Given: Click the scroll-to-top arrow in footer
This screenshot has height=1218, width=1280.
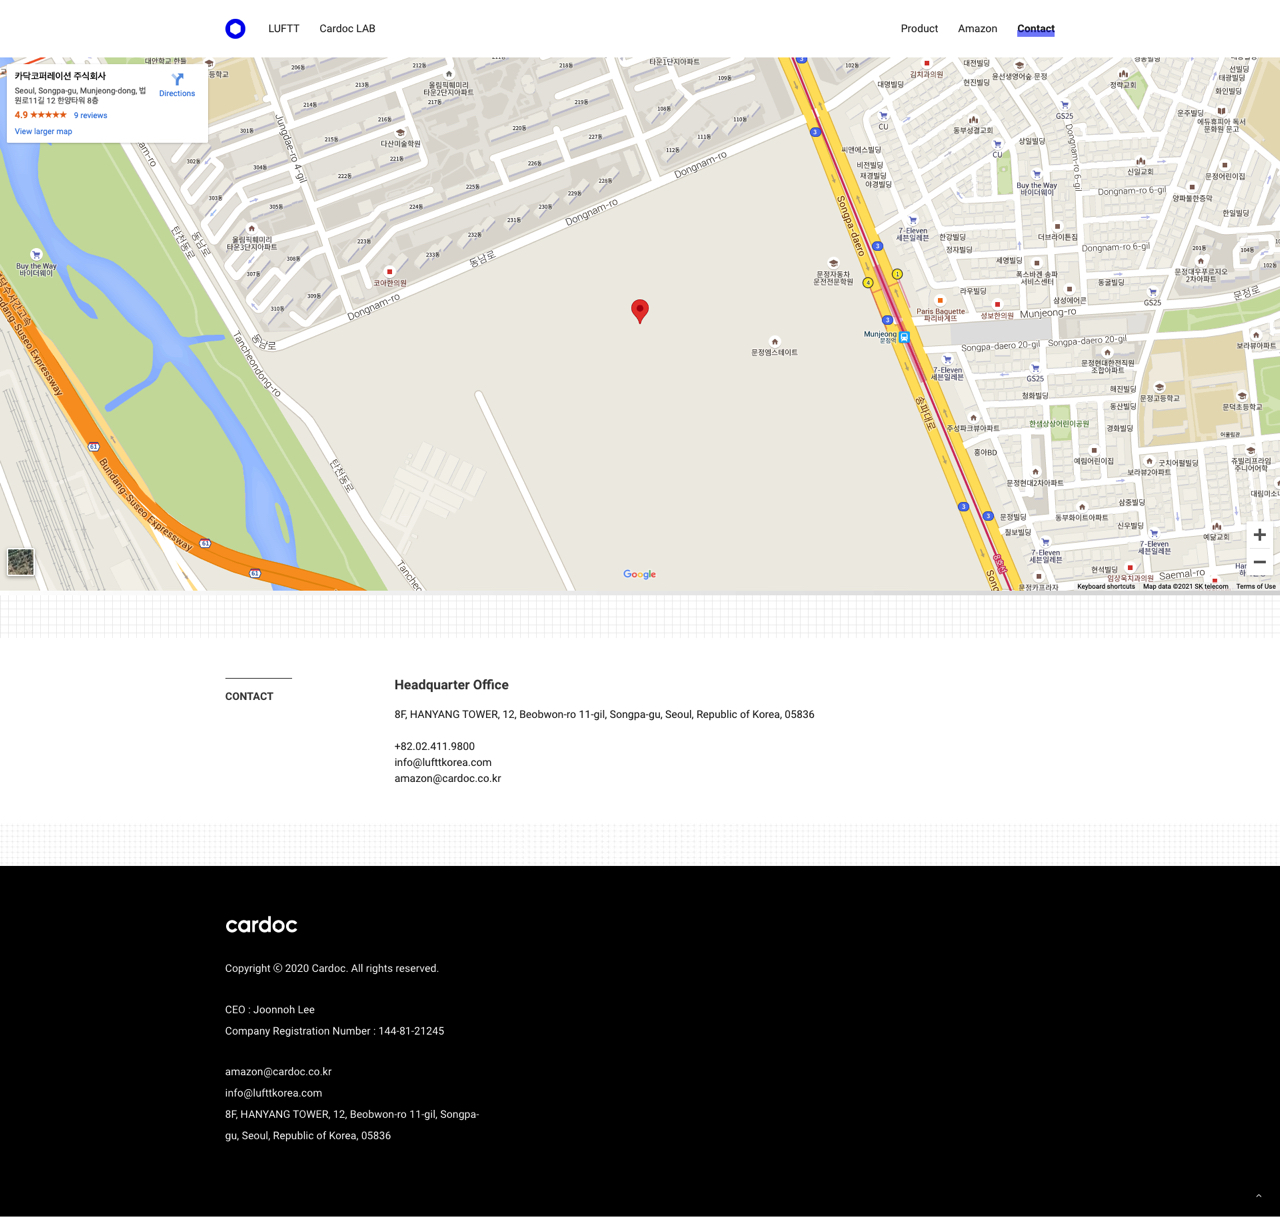Looking at the screenshot, I should pos(1259,1196).
